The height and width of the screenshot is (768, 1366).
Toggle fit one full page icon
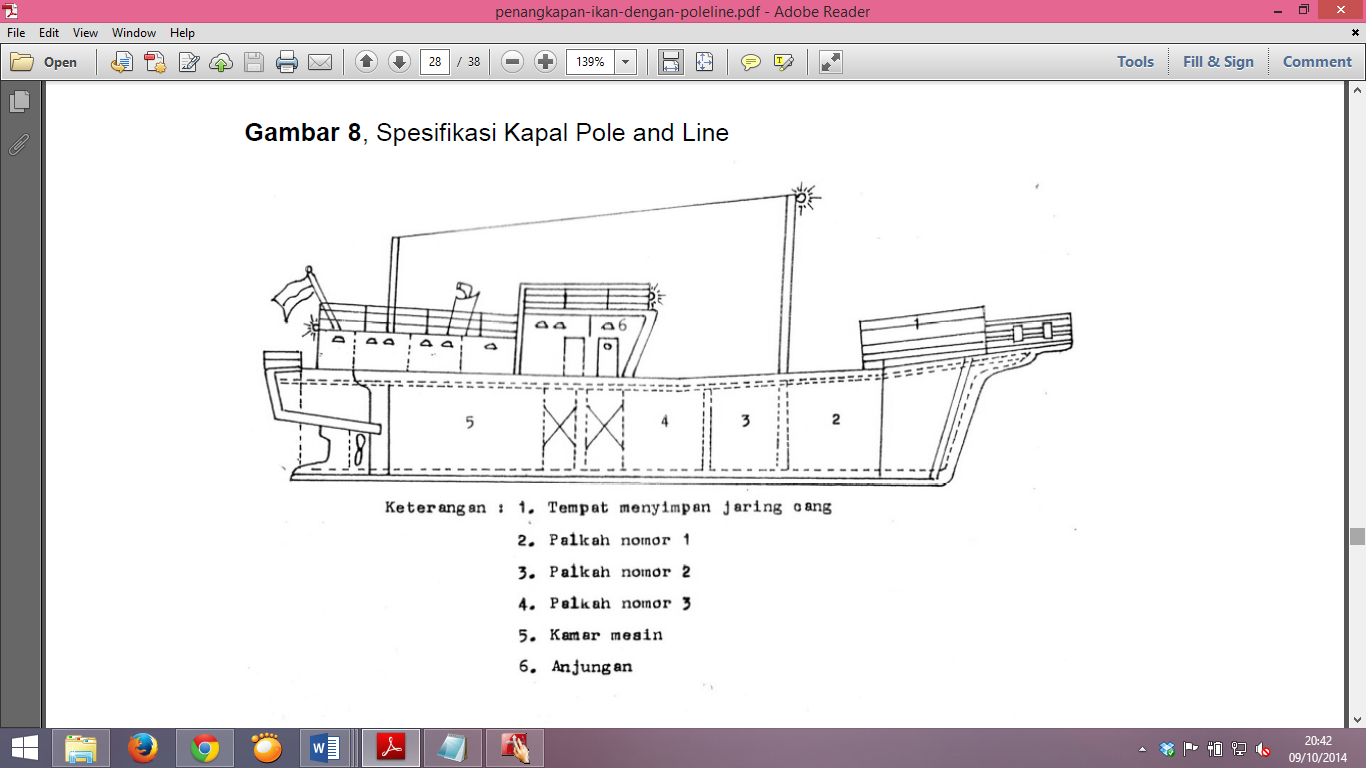coord(704,62)
